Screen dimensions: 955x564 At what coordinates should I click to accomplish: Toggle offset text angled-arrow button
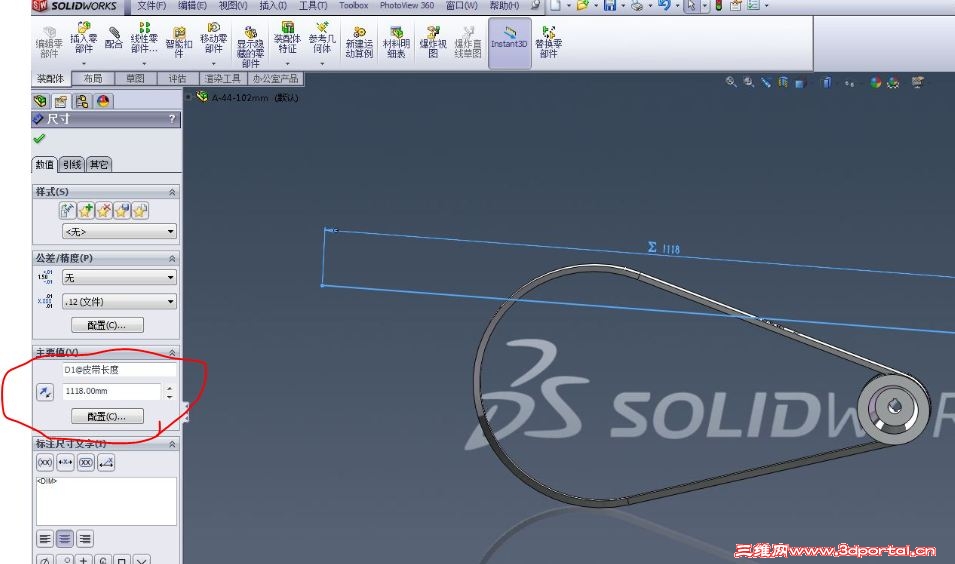pyautogui.click(x=106, y=462)
